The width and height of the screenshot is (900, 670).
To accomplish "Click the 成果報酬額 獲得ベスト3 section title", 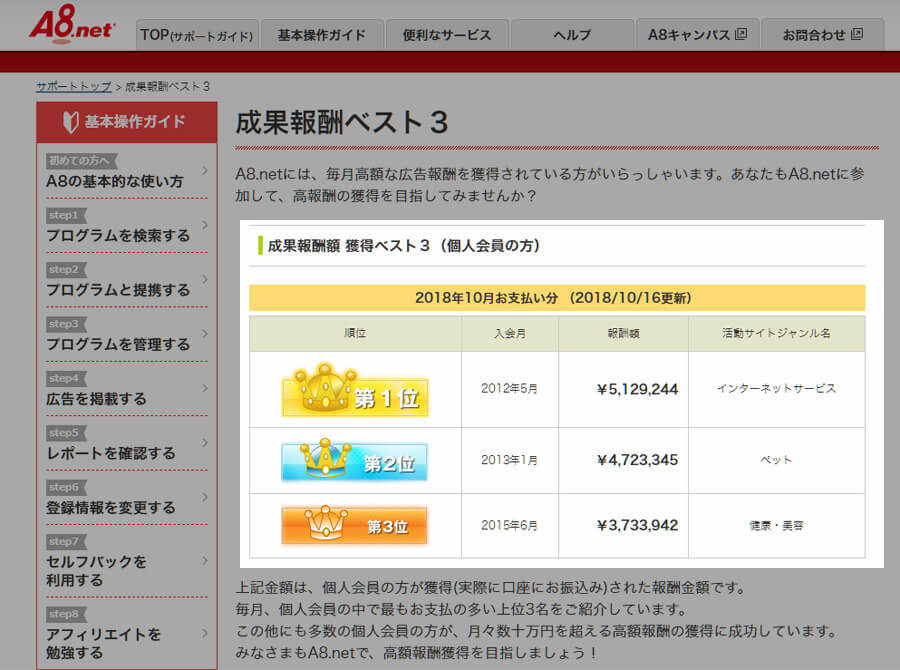I will [x=405, y=246].
